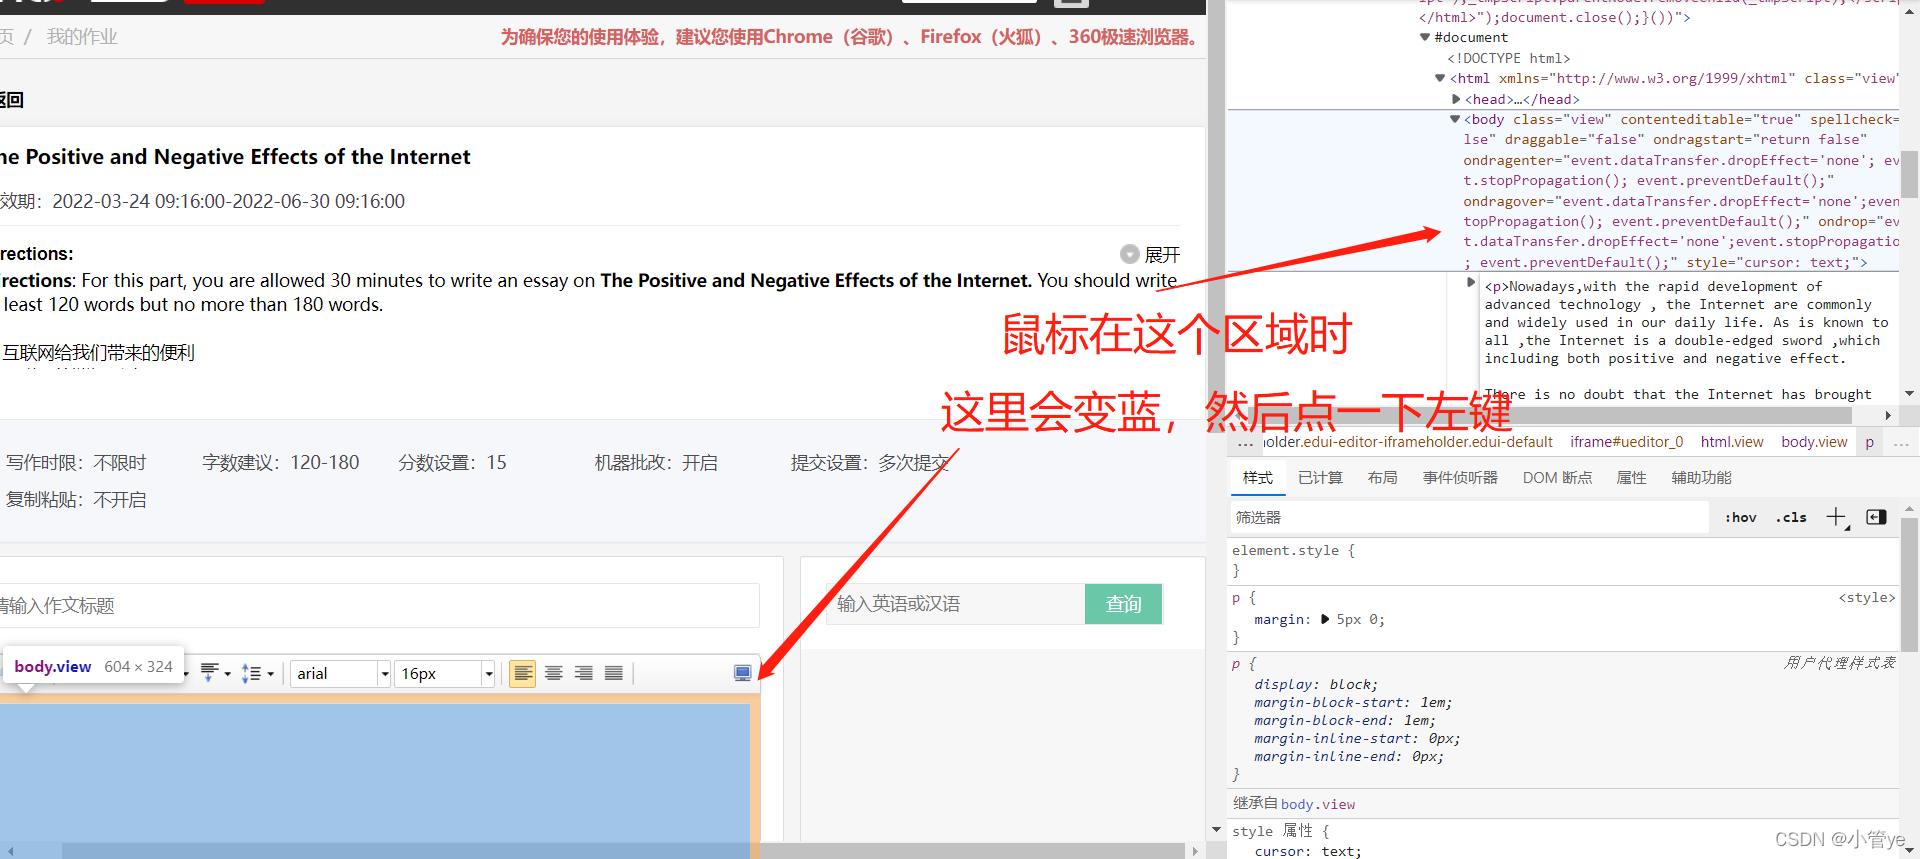Click the 查询 search button
1920x859 pixels.
point(1123,604)
